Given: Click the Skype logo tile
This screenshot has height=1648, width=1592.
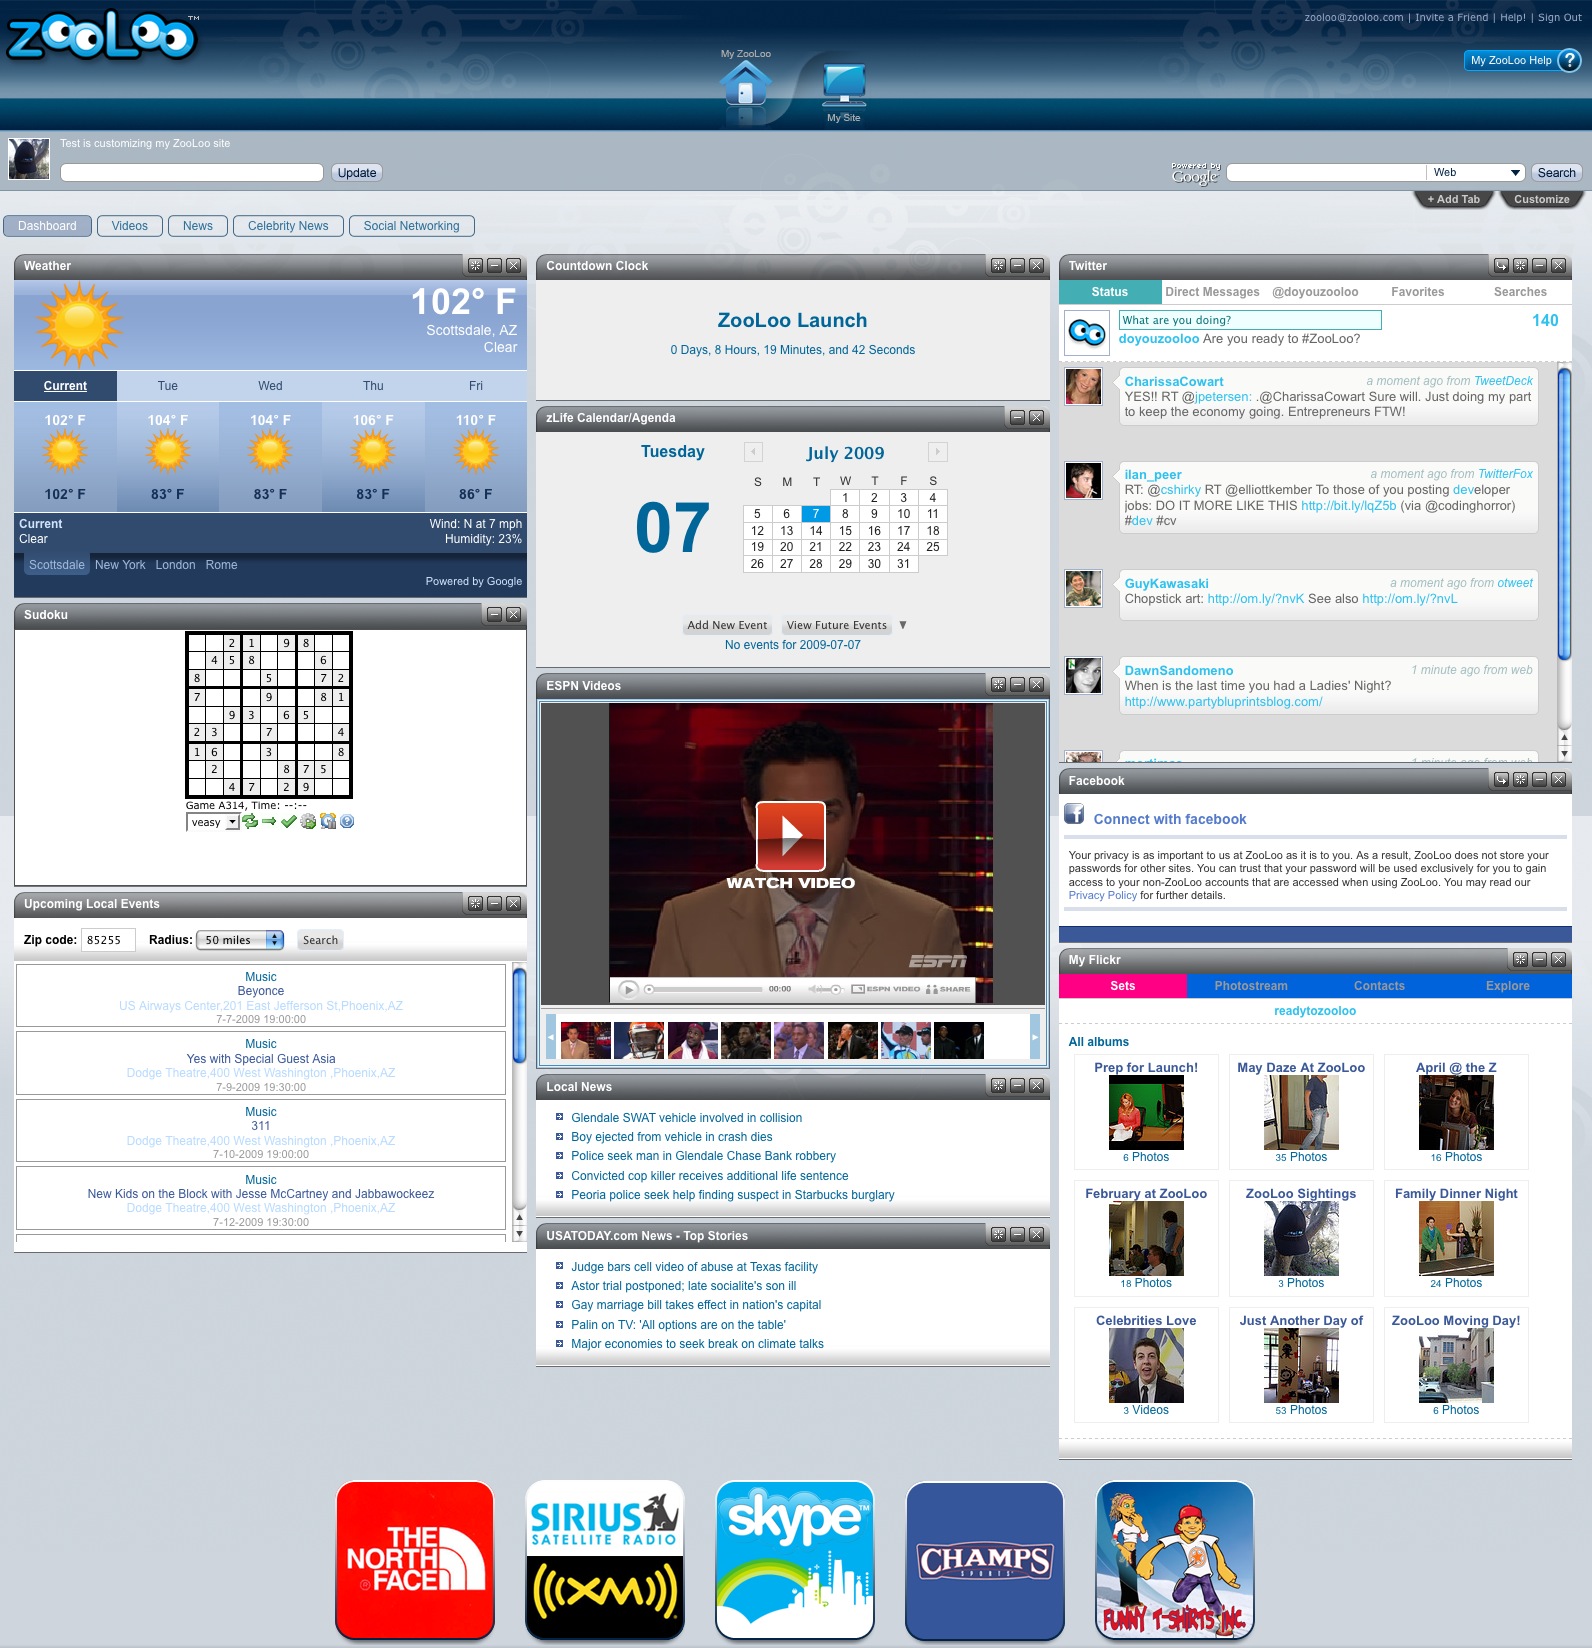Looking at the screenshot, I should coord(795,1561).
